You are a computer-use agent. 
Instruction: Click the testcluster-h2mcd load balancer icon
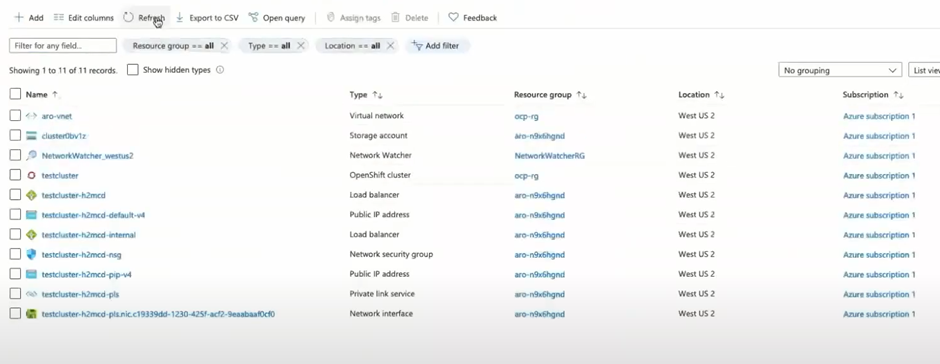pos(32,195)
